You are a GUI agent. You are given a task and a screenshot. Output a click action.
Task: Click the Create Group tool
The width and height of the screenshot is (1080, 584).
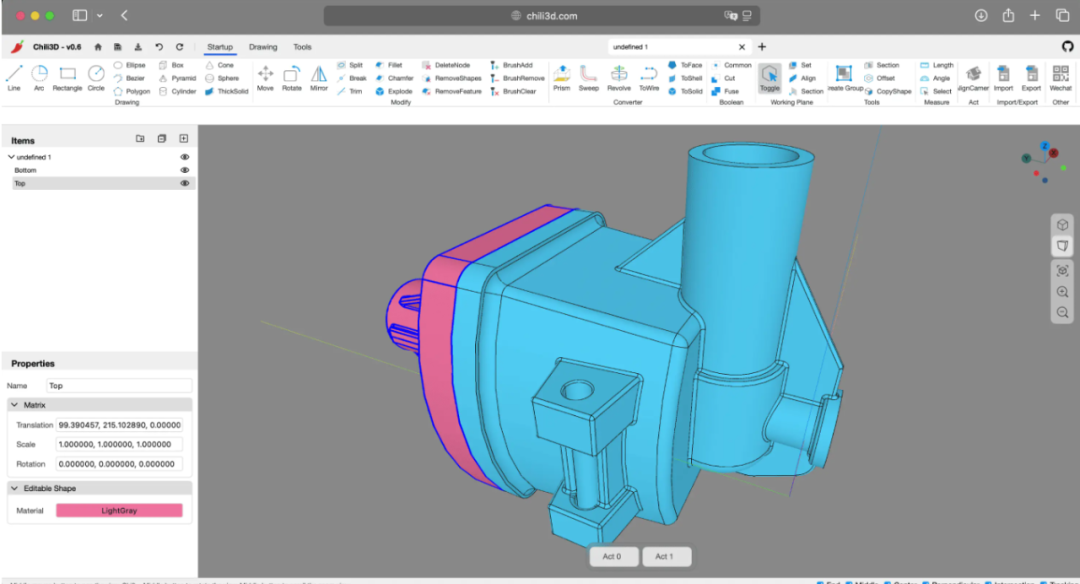click(x=844, y=77)
